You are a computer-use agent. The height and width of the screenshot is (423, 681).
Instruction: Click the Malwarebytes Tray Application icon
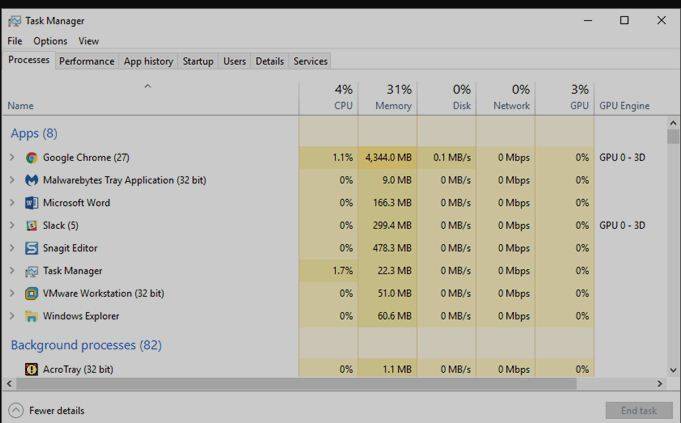pyautogui.click(x=31, y=180)
